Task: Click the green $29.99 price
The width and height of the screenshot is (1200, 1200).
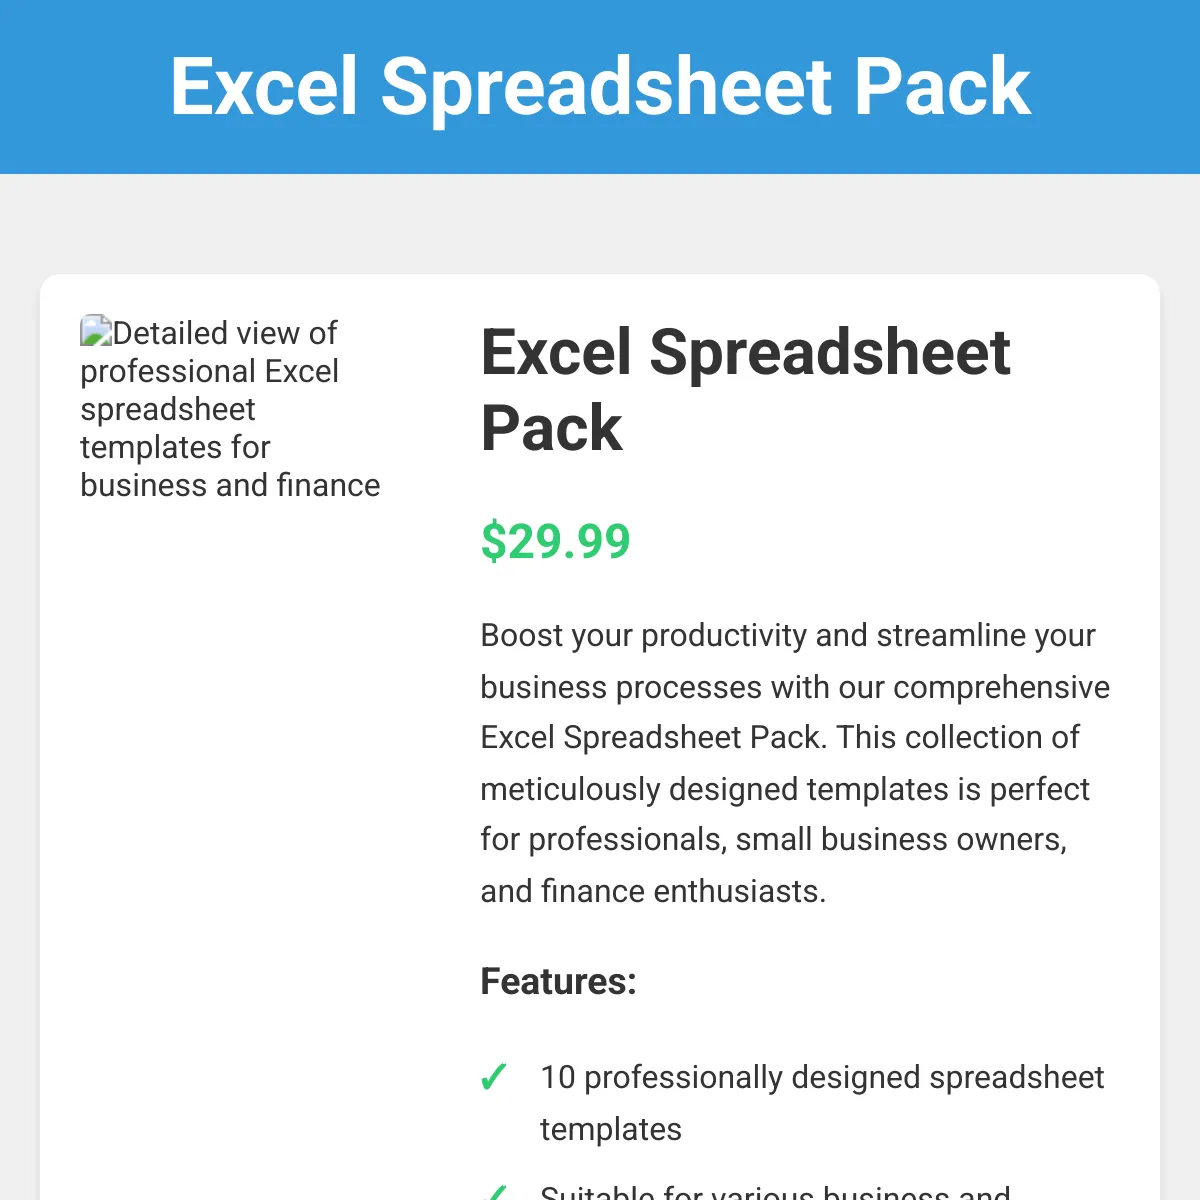Action: (555, 541)
